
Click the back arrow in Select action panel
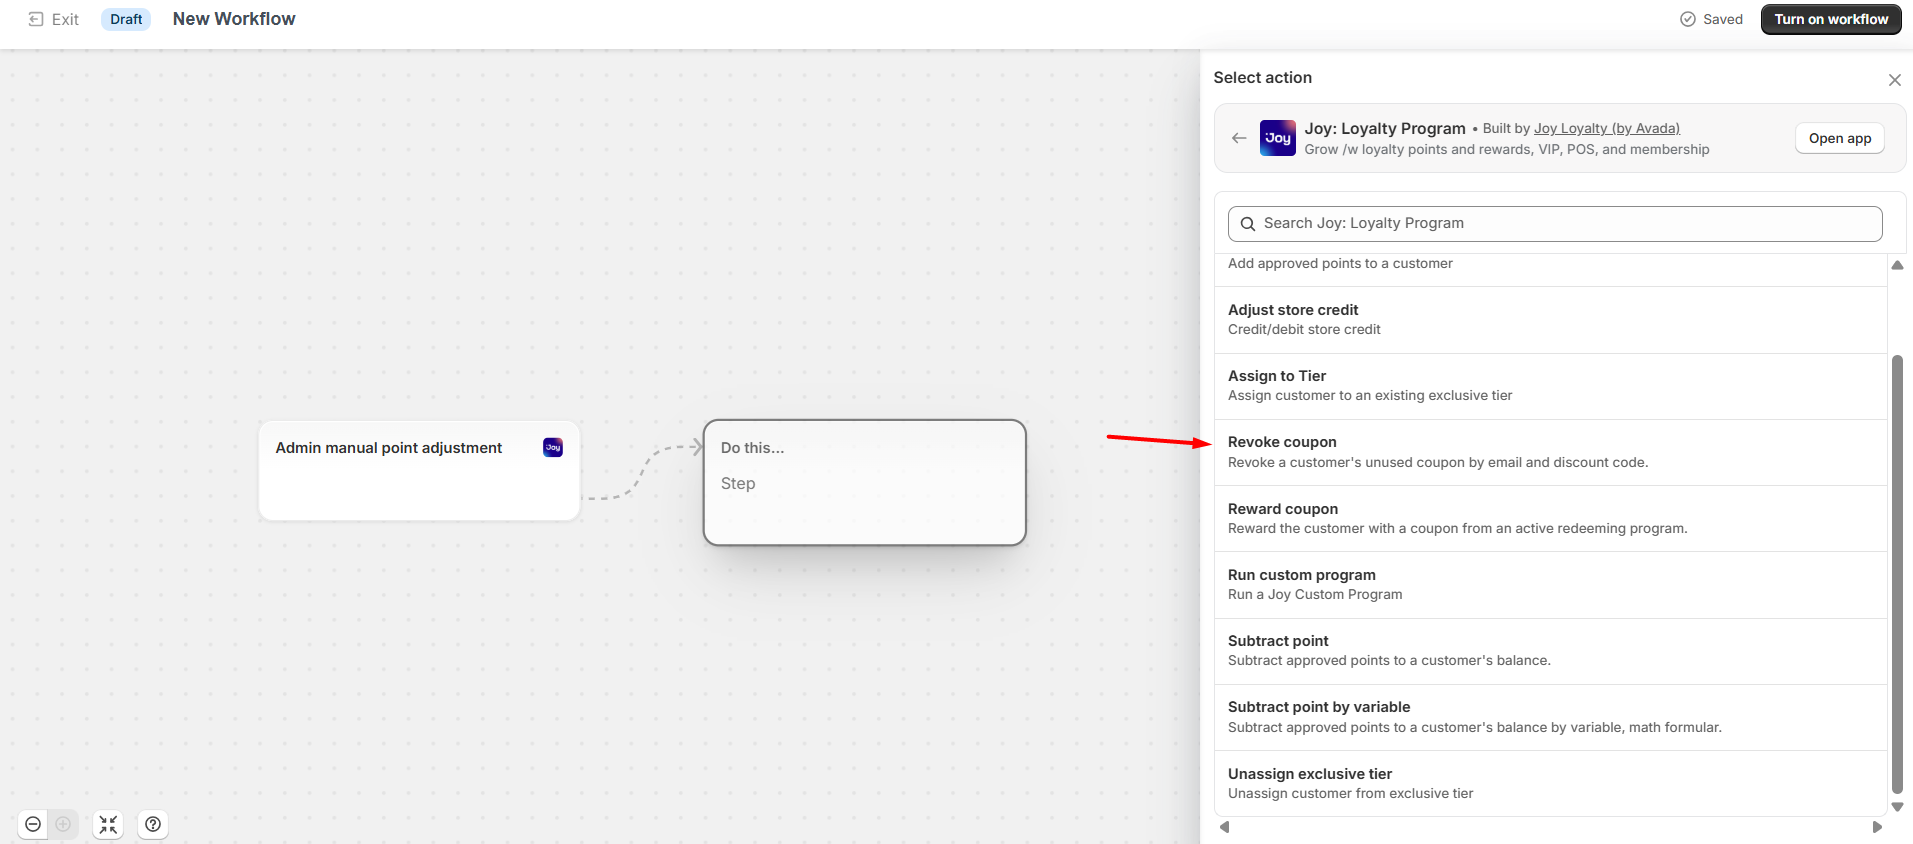click(x=1239, y=138)
